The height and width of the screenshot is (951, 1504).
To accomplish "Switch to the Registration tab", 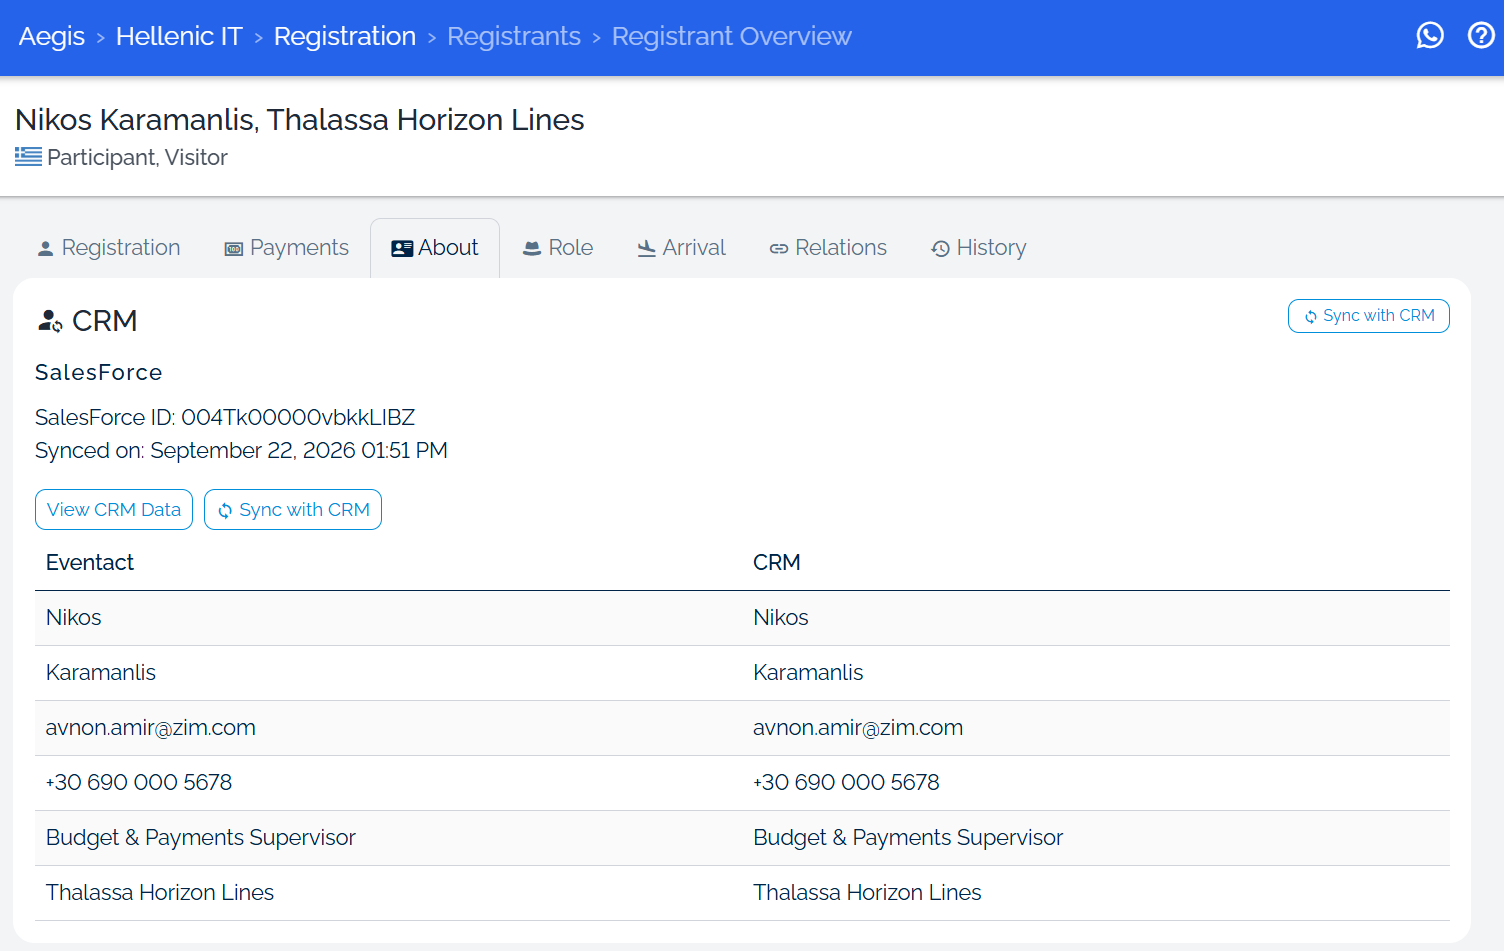I will 109,248.
